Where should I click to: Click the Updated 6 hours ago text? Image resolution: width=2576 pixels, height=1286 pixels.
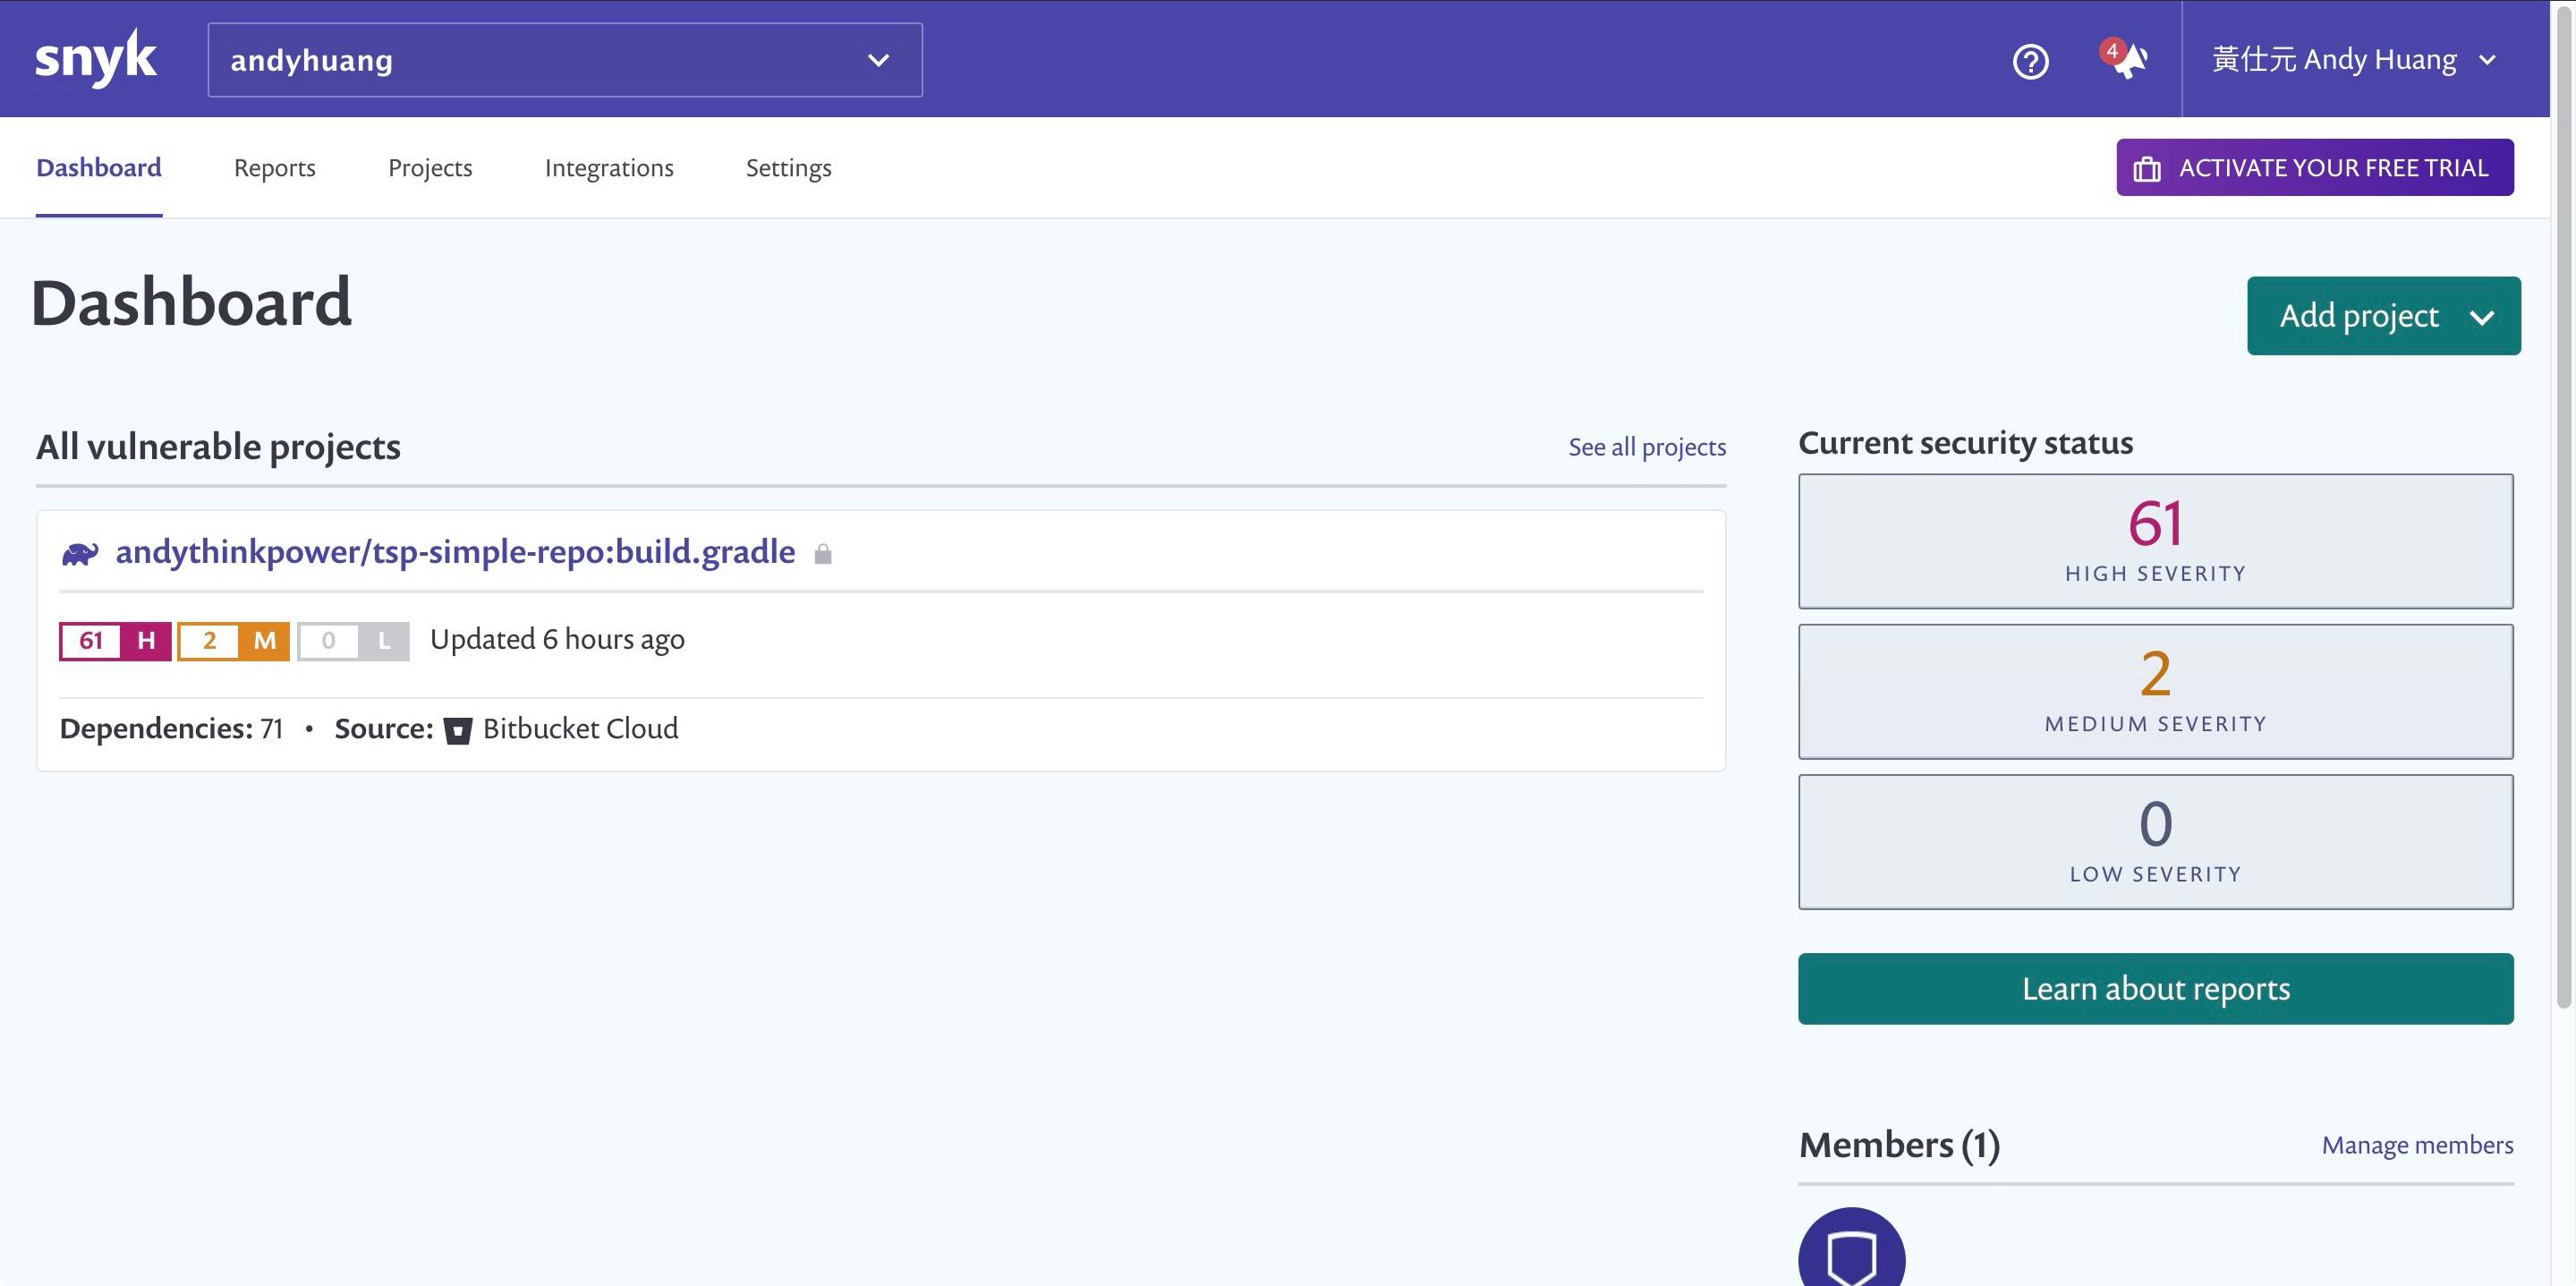pyautogui.click(x=557, y=640)
